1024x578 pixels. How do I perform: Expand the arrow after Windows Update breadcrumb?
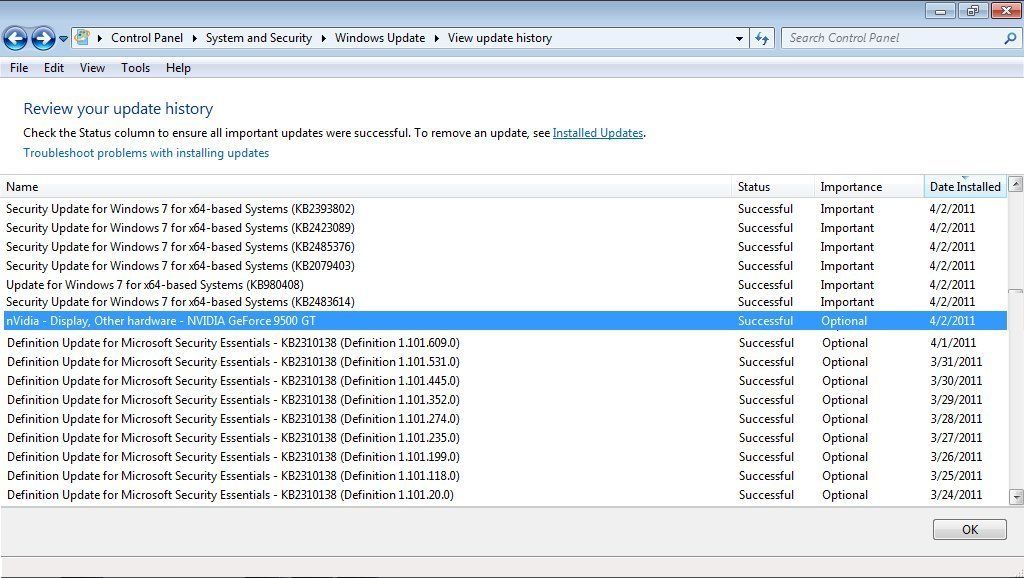pos(437,38)
